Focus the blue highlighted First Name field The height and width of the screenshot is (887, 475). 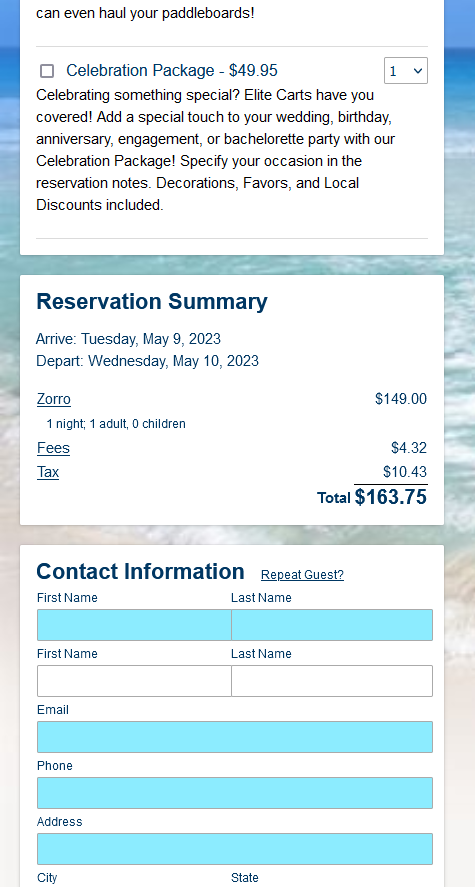tap(134, 625)
